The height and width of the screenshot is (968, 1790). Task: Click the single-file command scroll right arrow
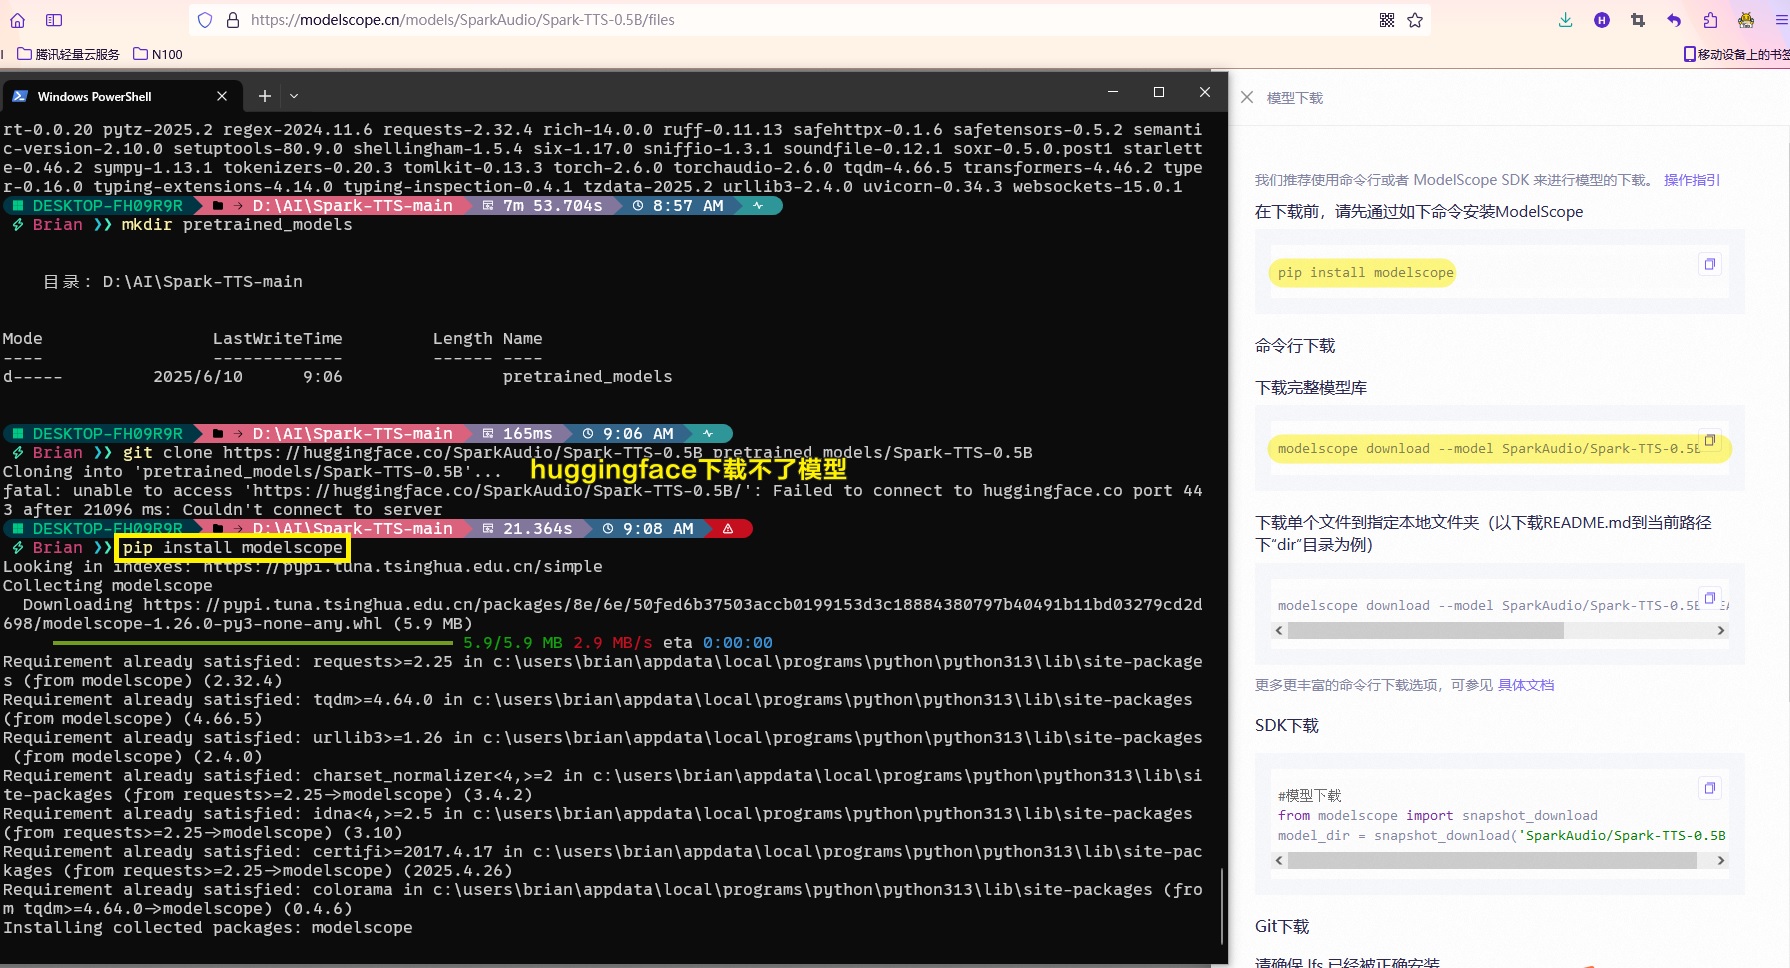pyautogui.click(x=1720, y=630)
